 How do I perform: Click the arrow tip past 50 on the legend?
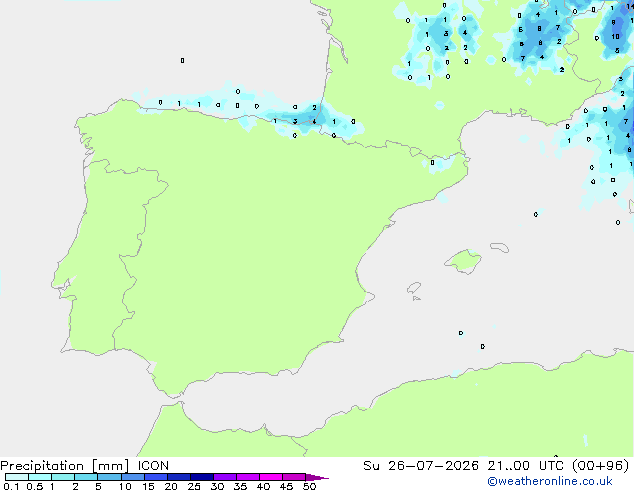pos(317,477)
